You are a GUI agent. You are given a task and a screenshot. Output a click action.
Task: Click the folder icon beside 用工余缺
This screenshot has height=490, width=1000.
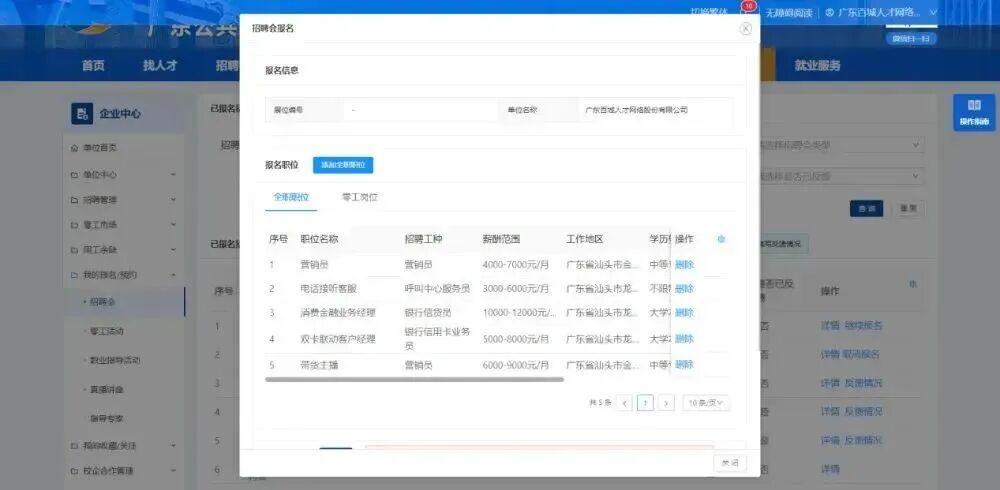tap(74, 250)
